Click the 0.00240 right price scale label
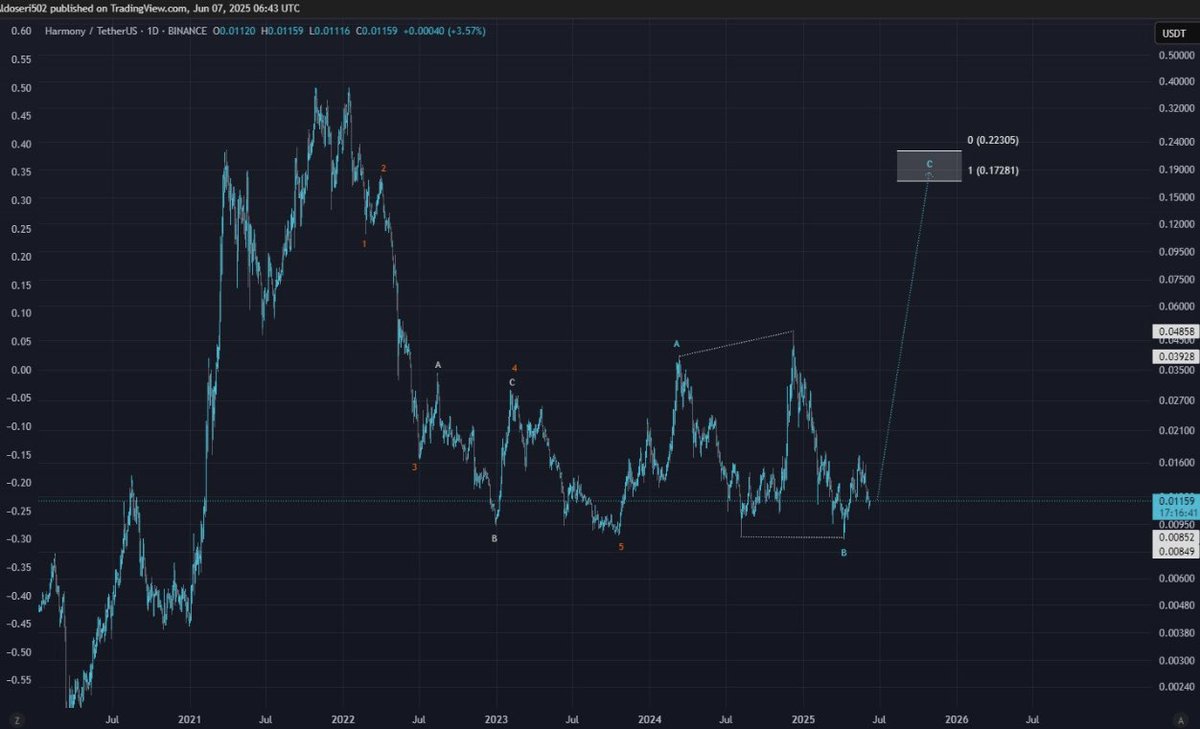Viewport: 1200px width, 729px height. click(1176, 687)
